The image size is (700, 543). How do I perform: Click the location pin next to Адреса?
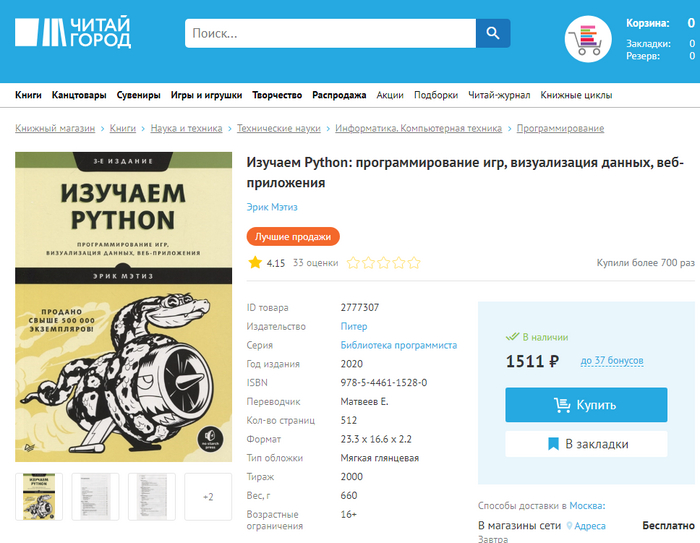point(569,526)
